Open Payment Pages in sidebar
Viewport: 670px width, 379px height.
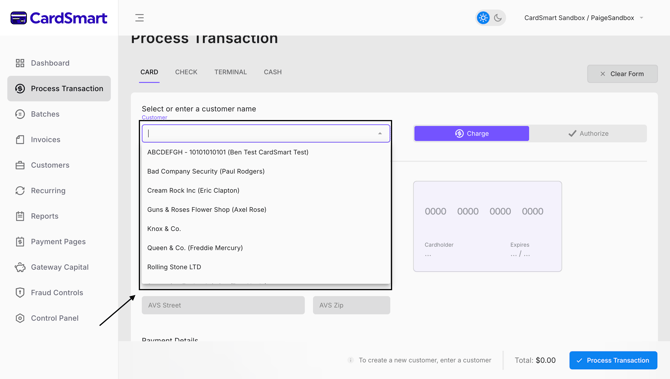click(59, 242)
